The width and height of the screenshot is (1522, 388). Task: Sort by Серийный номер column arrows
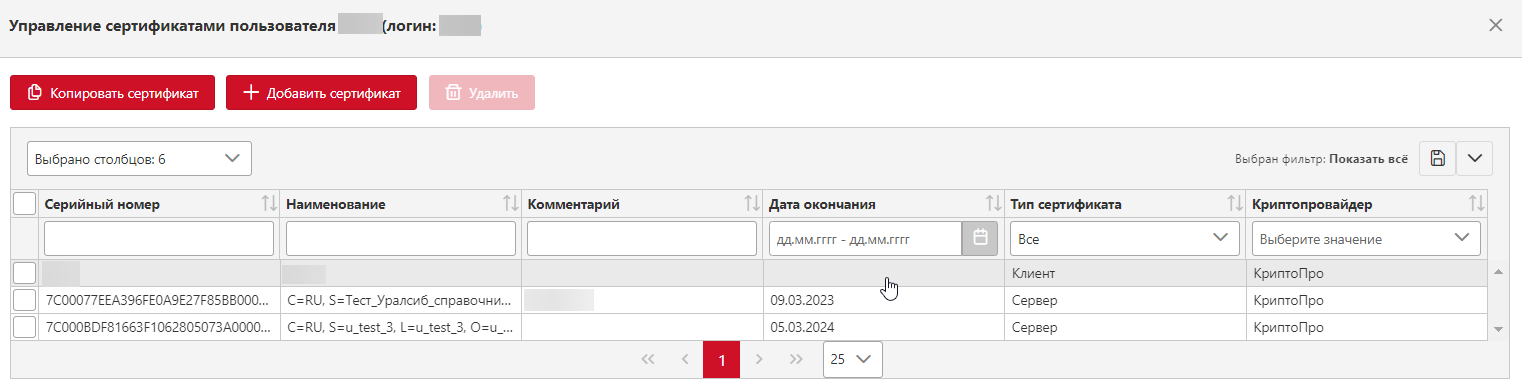(x=268, y=204)
